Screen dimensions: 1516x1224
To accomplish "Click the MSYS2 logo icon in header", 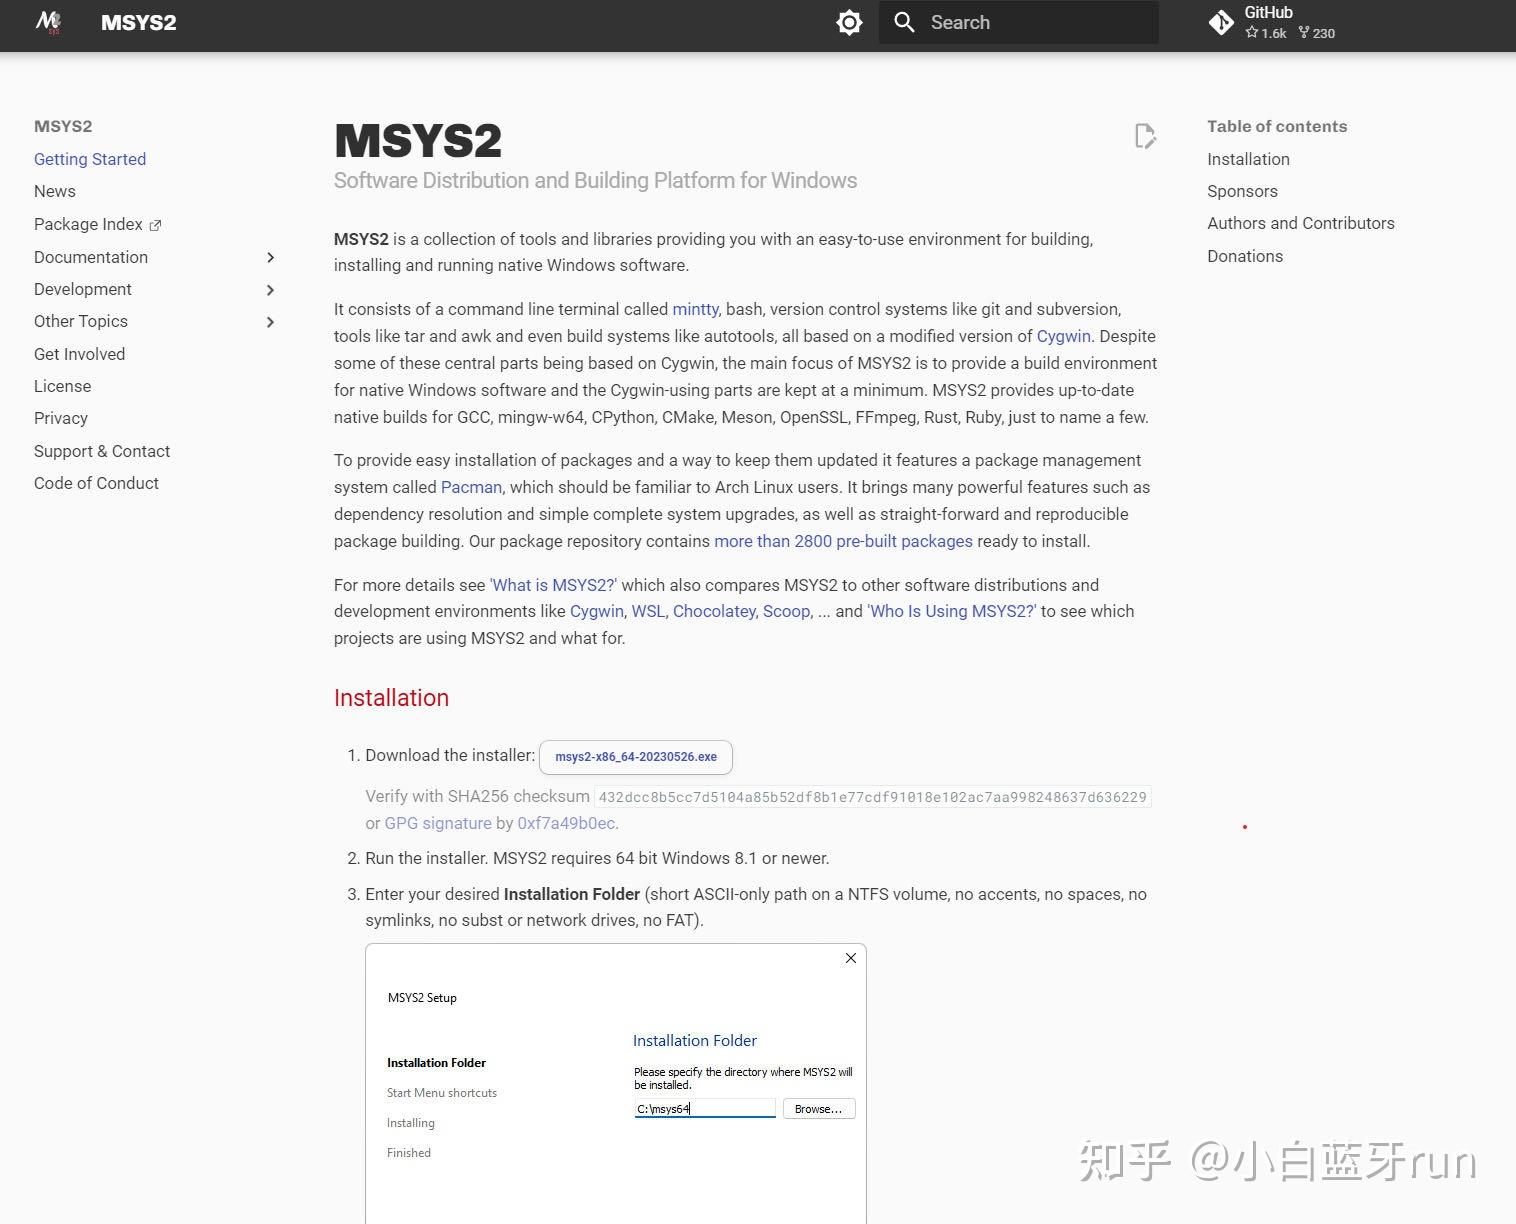I will pos(48,22).
